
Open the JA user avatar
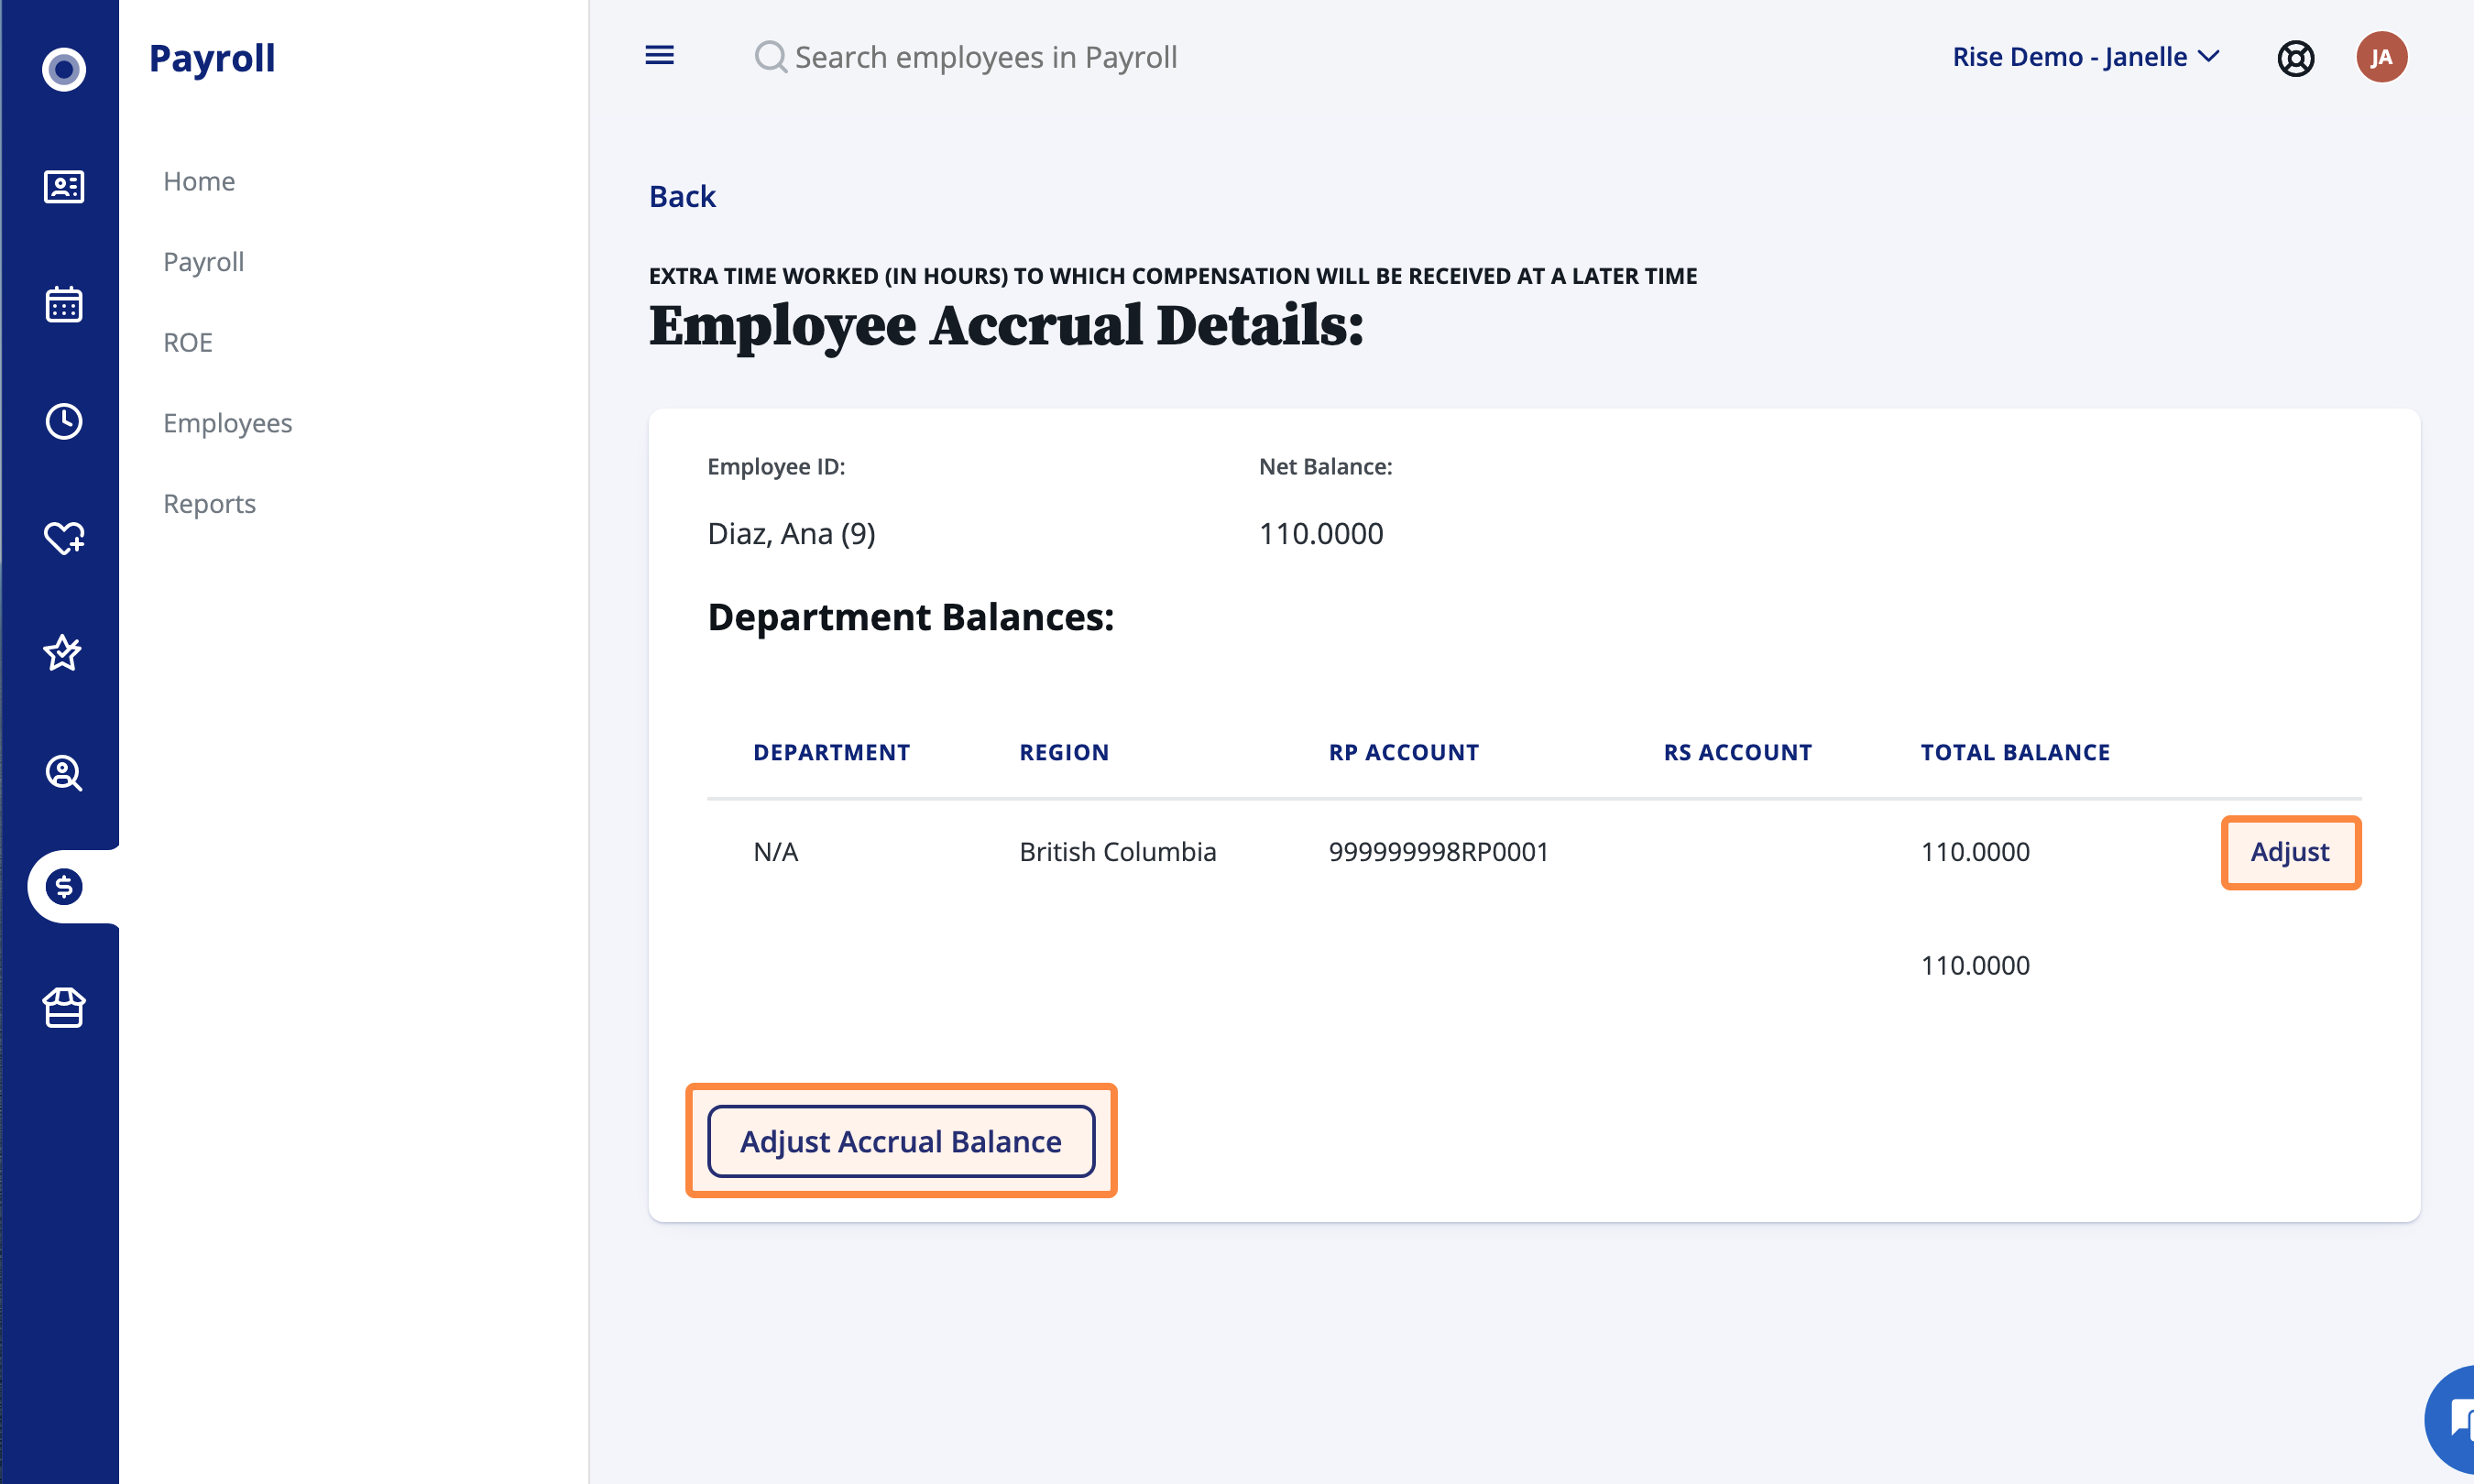point(2381,57)
